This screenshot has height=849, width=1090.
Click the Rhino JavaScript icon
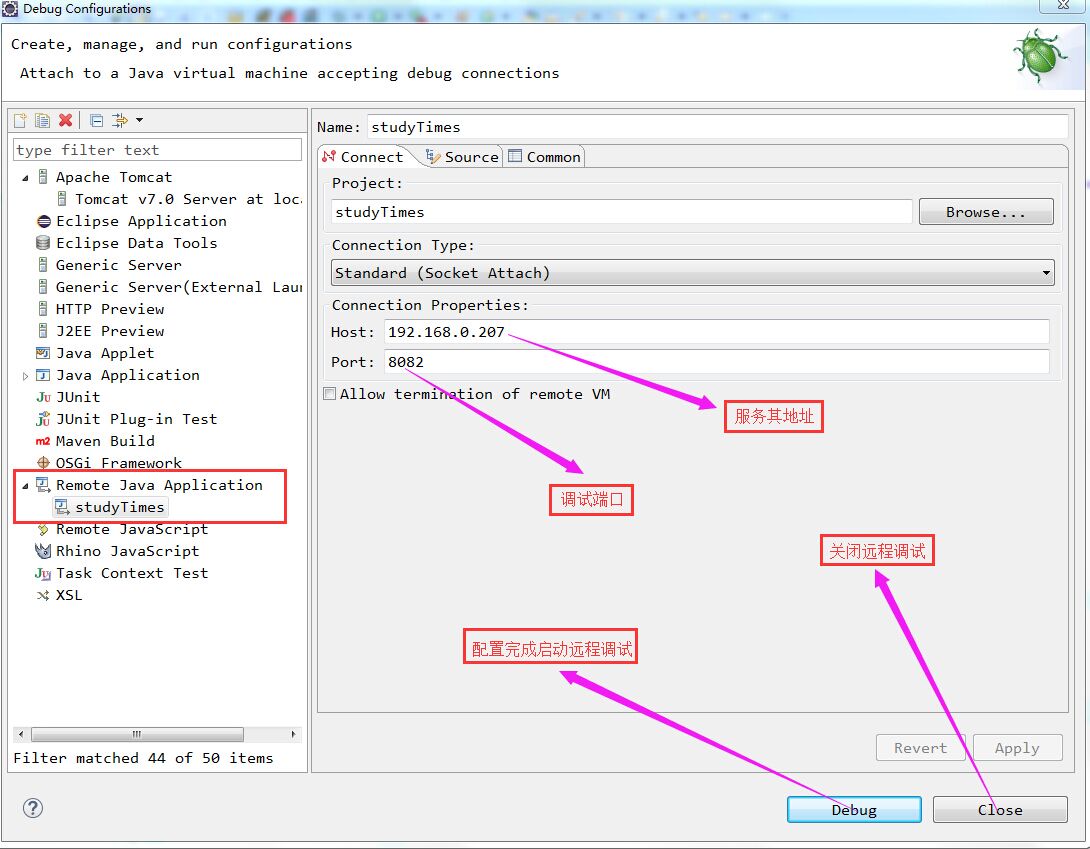click(x=43, y=551)
